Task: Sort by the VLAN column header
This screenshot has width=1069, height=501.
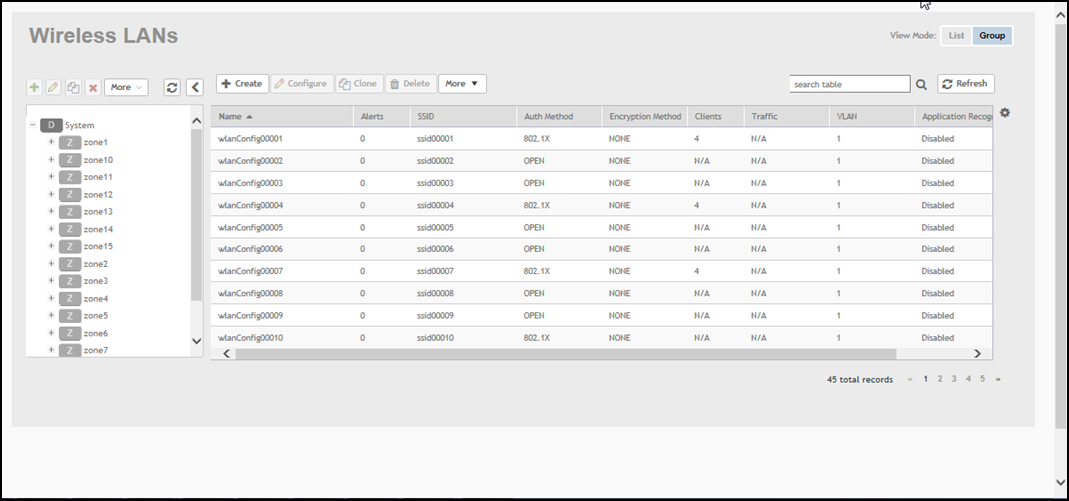Action: [x=872, y=117]
